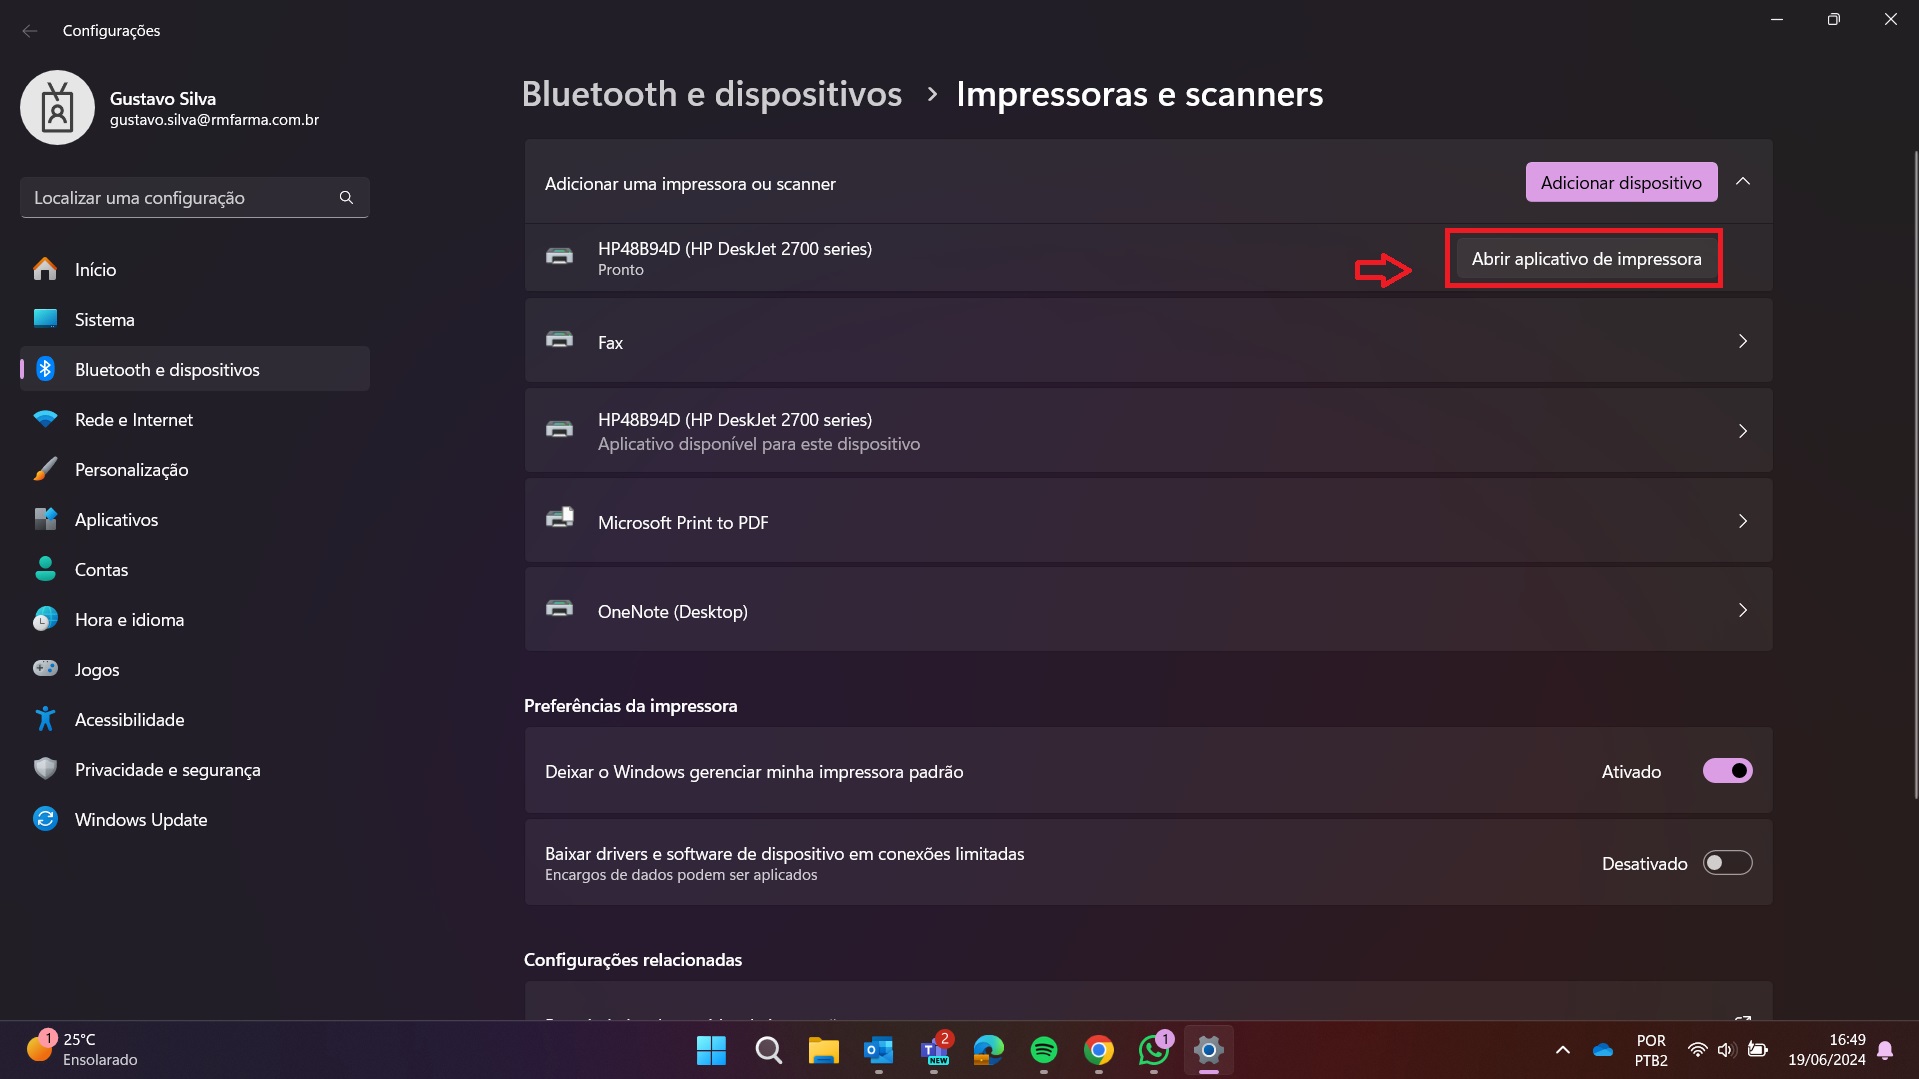Open WhatsApp from the taskbar

(x=1153, y=1050)
